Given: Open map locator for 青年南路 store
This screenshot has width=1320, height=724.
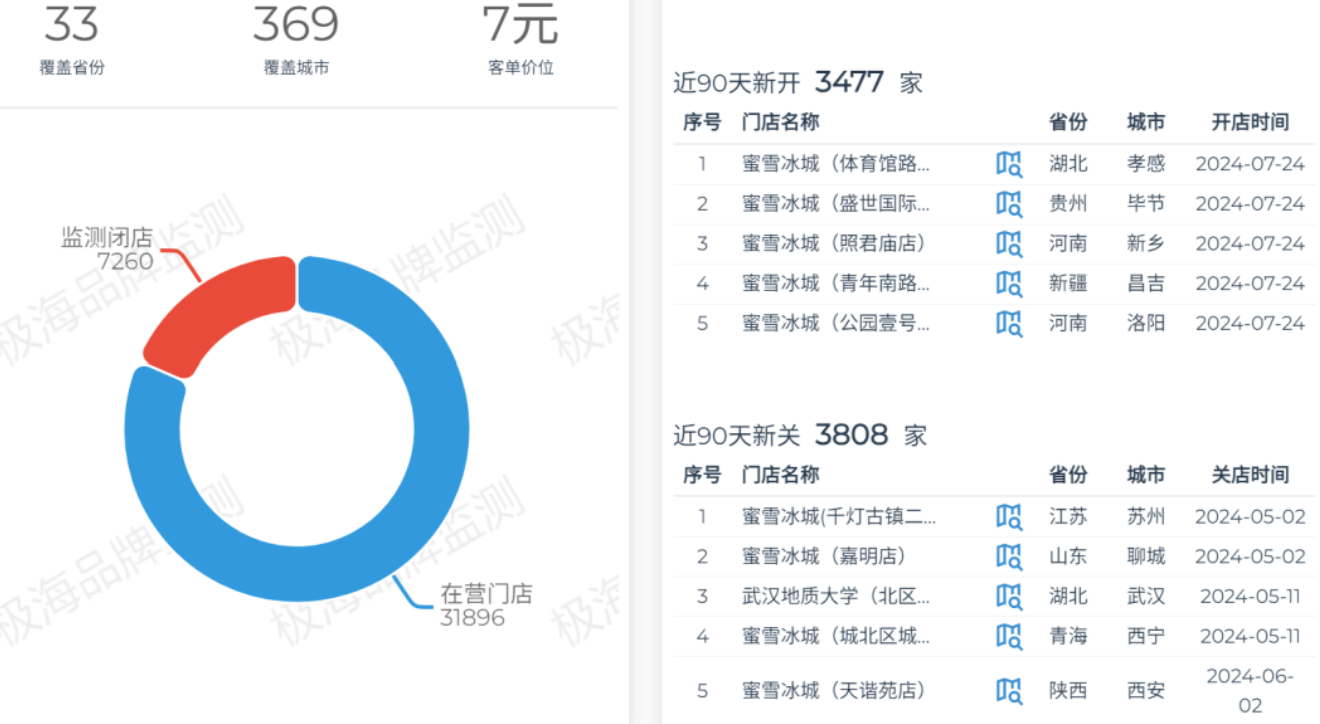Looking at the screenshot, I should (1009, 284).
